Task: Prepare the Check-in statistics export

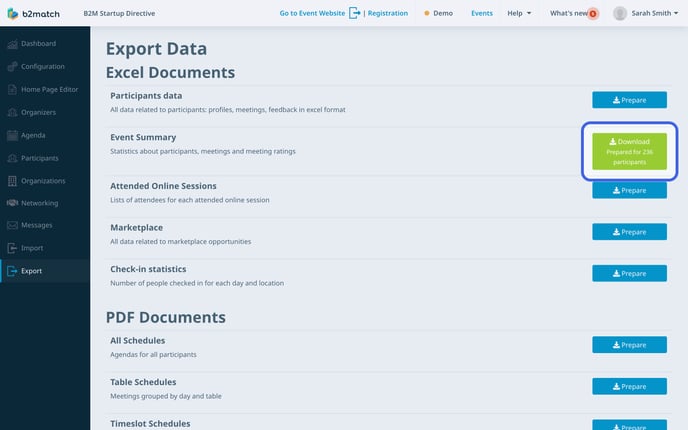Action: pos(629,273)
